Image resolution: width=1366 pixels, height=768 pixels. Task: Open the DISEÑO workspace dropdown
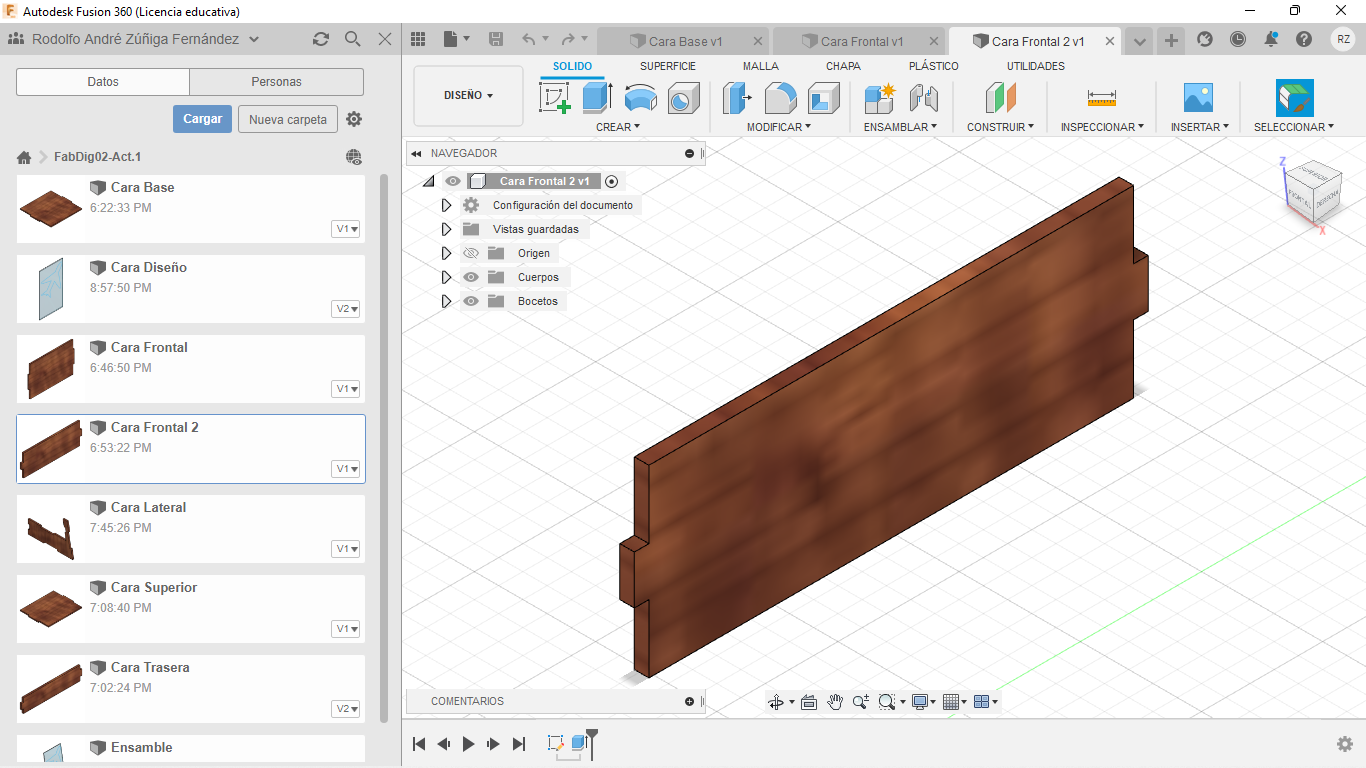coord(468,96)
